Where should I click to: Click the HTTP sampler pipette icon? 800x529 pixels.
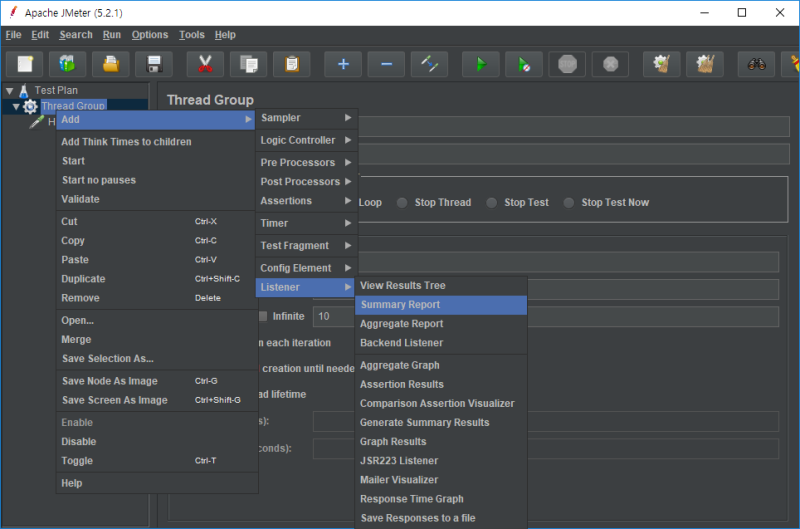coord(37,122)
